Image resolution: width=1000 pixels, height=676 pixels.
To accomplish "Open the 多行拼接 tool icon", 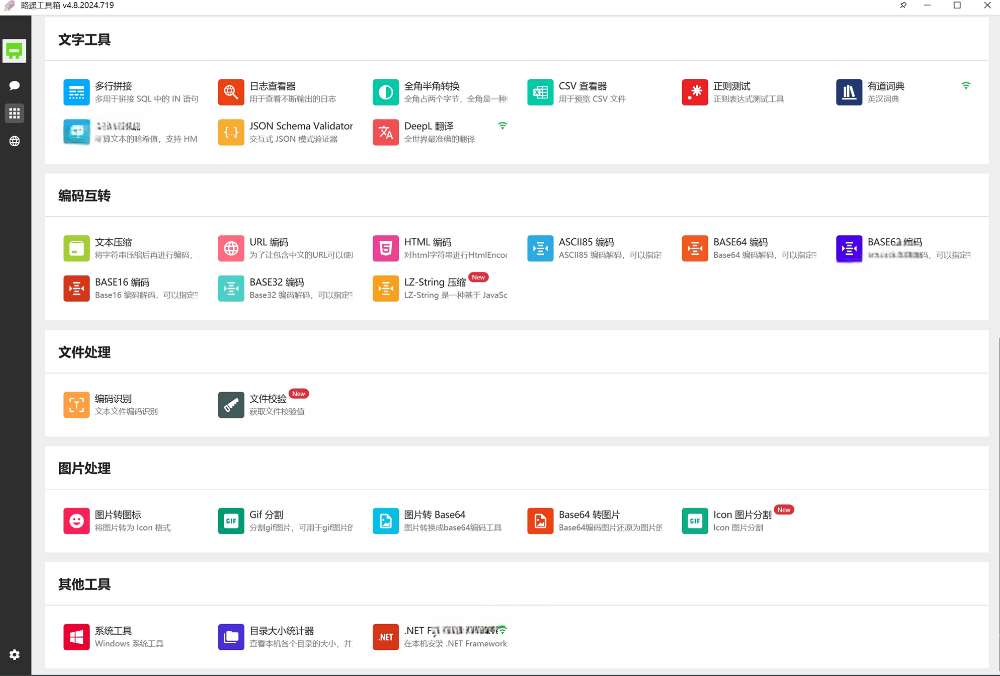I will (76, 92).
